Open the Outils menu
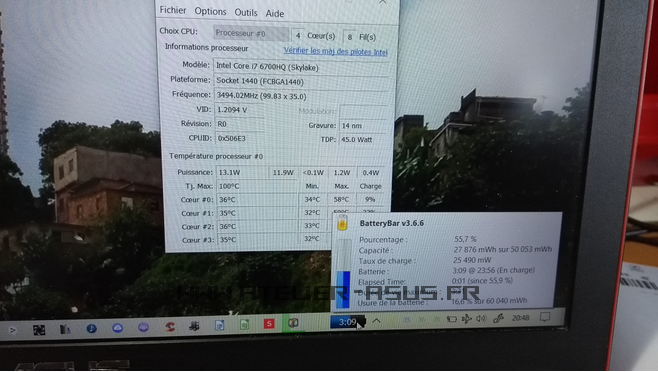The image size is (658, 372). tap(245, 13)
